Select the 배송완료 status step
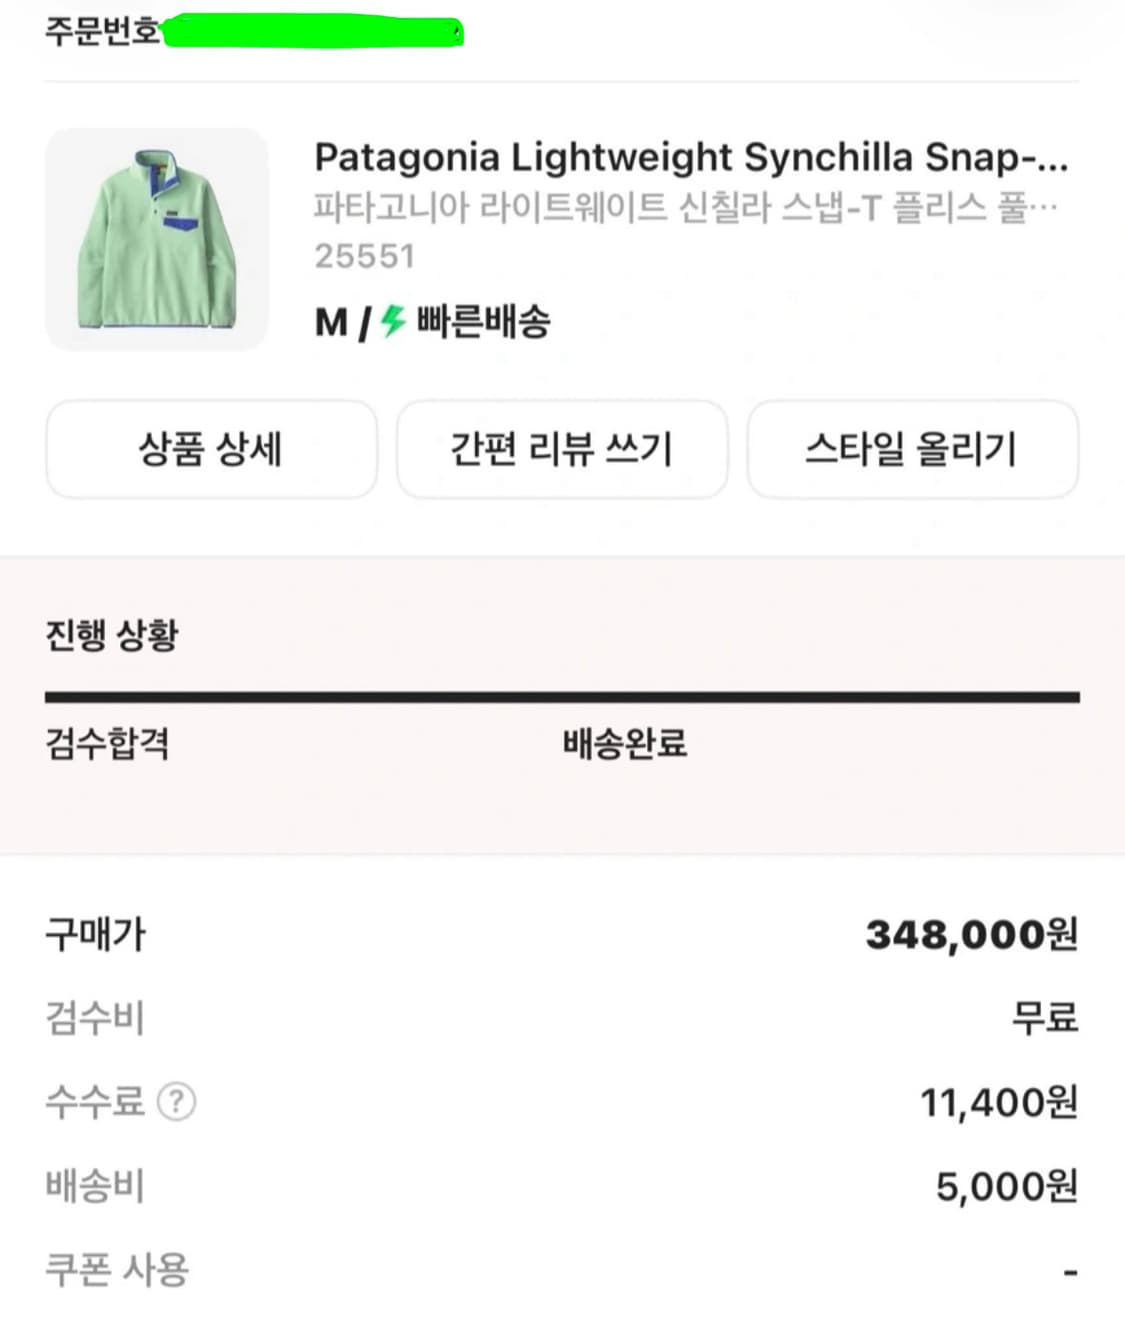This screenshot has width=1125, height=1332. 624,743
